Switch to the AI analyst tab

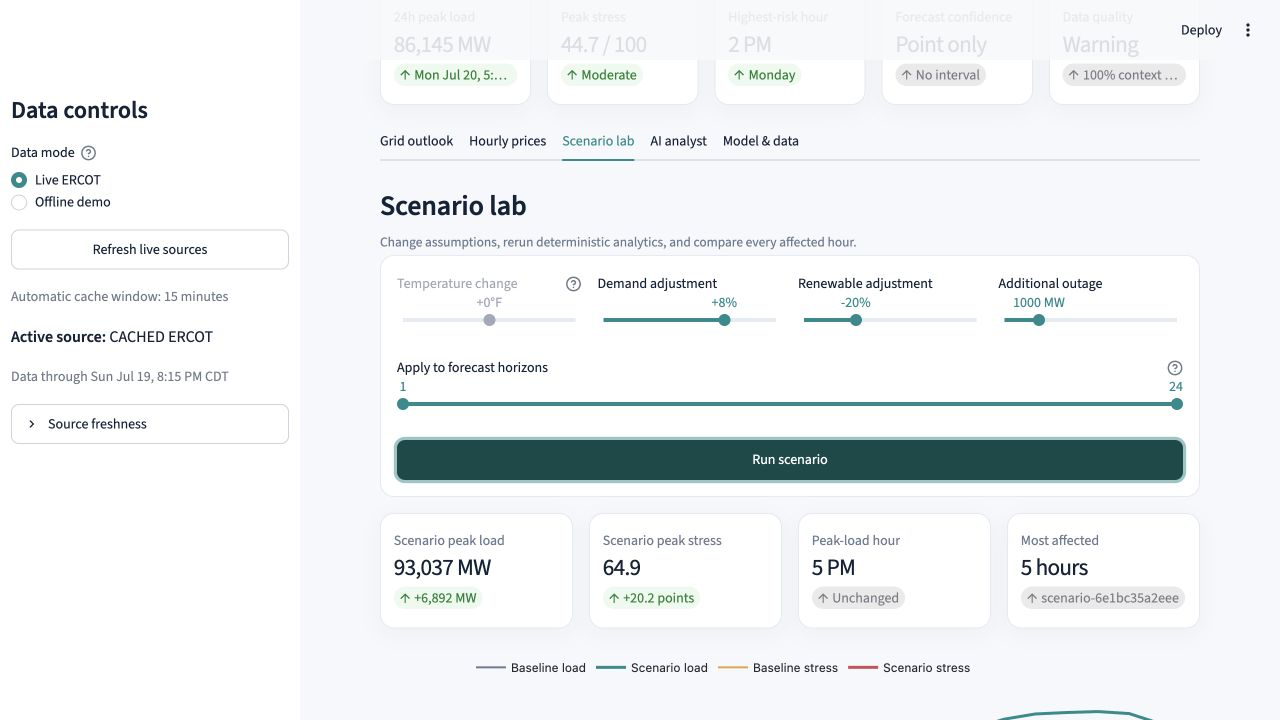point(678,141)
